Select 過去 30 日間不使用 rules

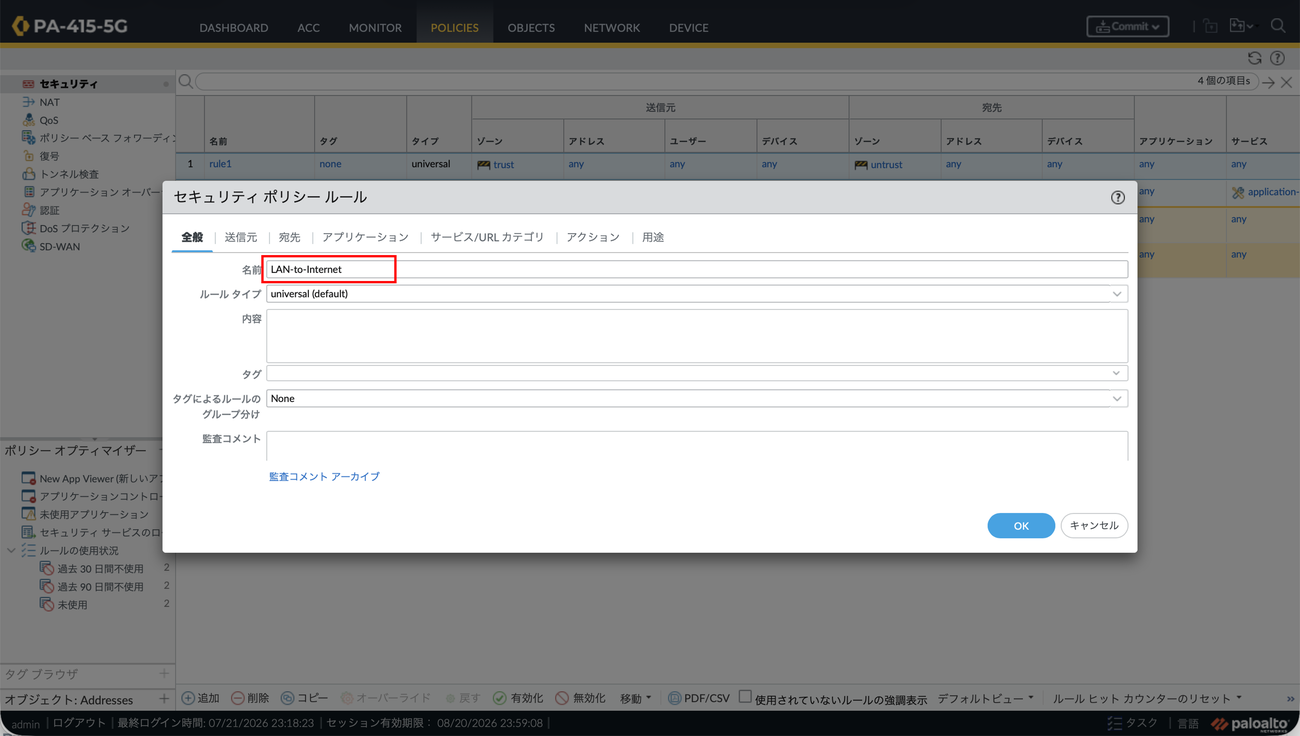(100, 568)
